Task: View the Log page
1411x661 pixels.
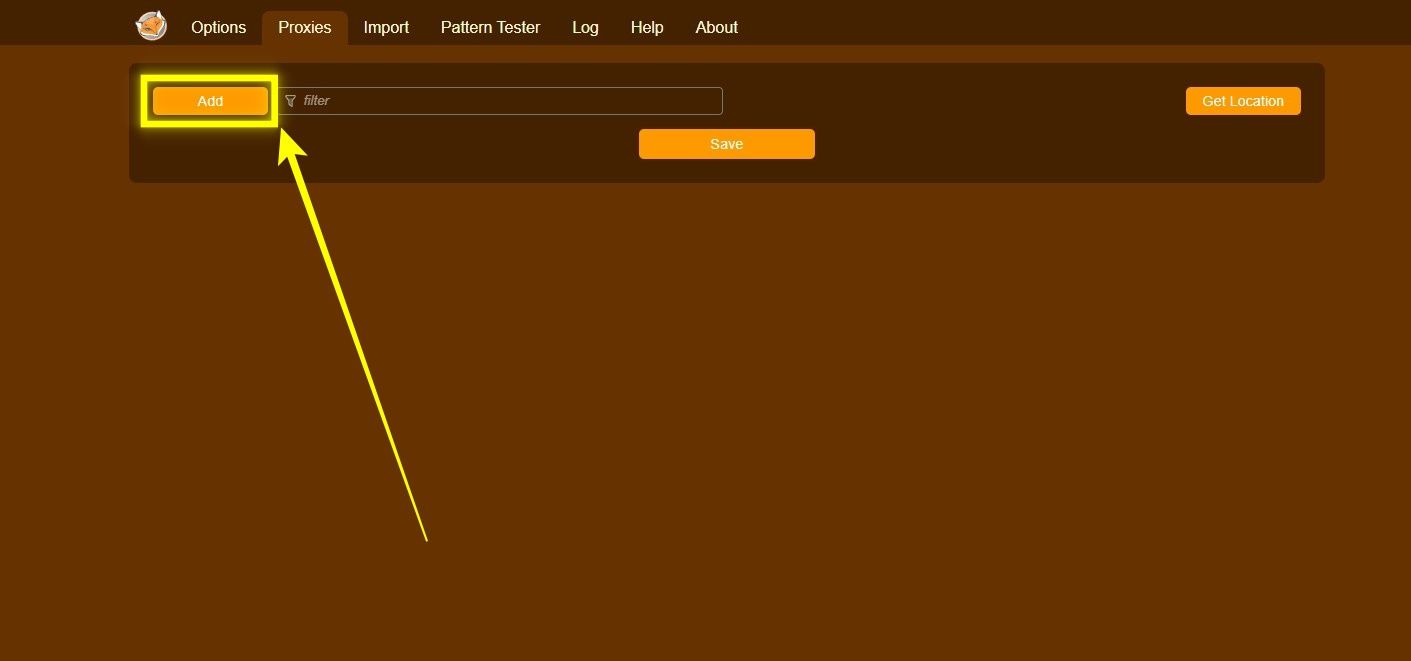Action: pyautogui.click(x=585, y=27)
